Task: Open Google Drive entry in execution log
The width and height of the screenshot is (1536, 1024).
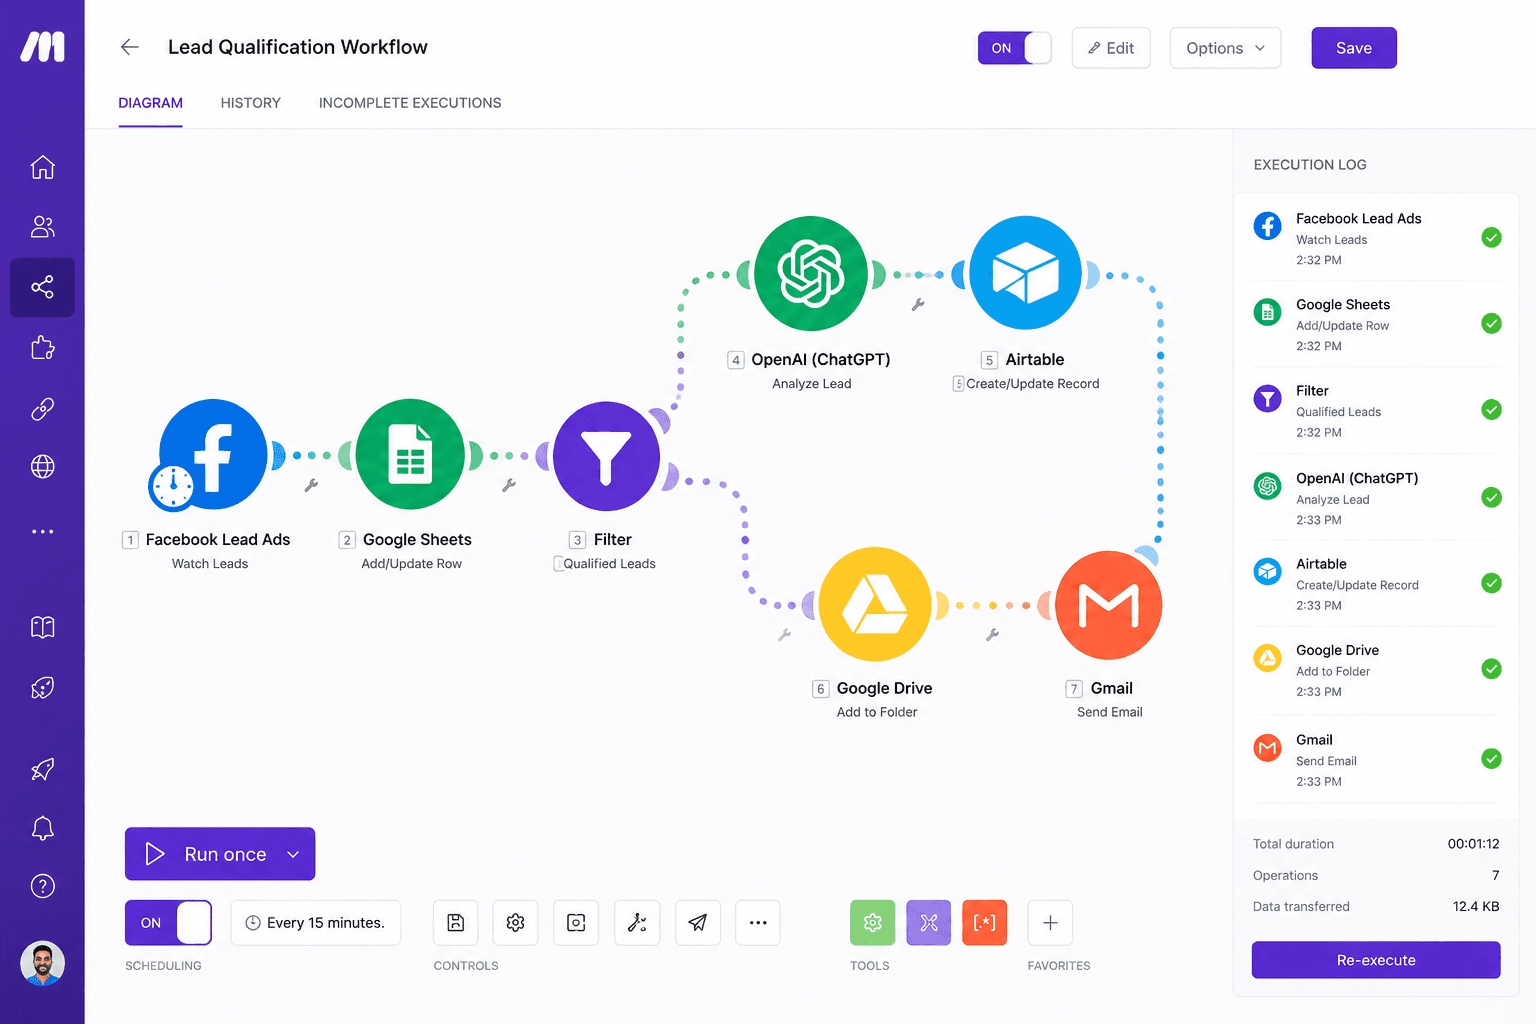Action: pos(1377,670)
